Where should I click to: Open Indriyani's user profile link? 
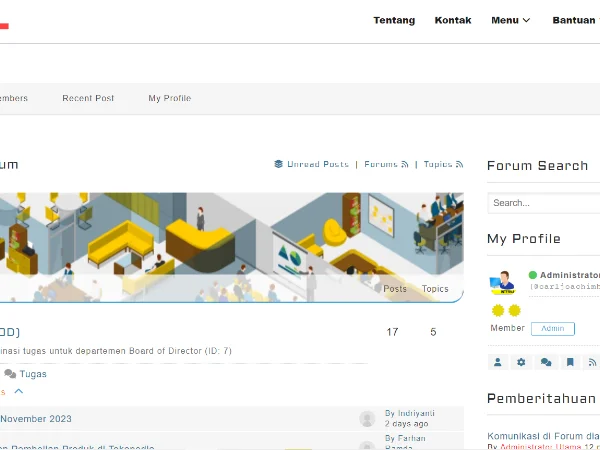tap(416, 413)
